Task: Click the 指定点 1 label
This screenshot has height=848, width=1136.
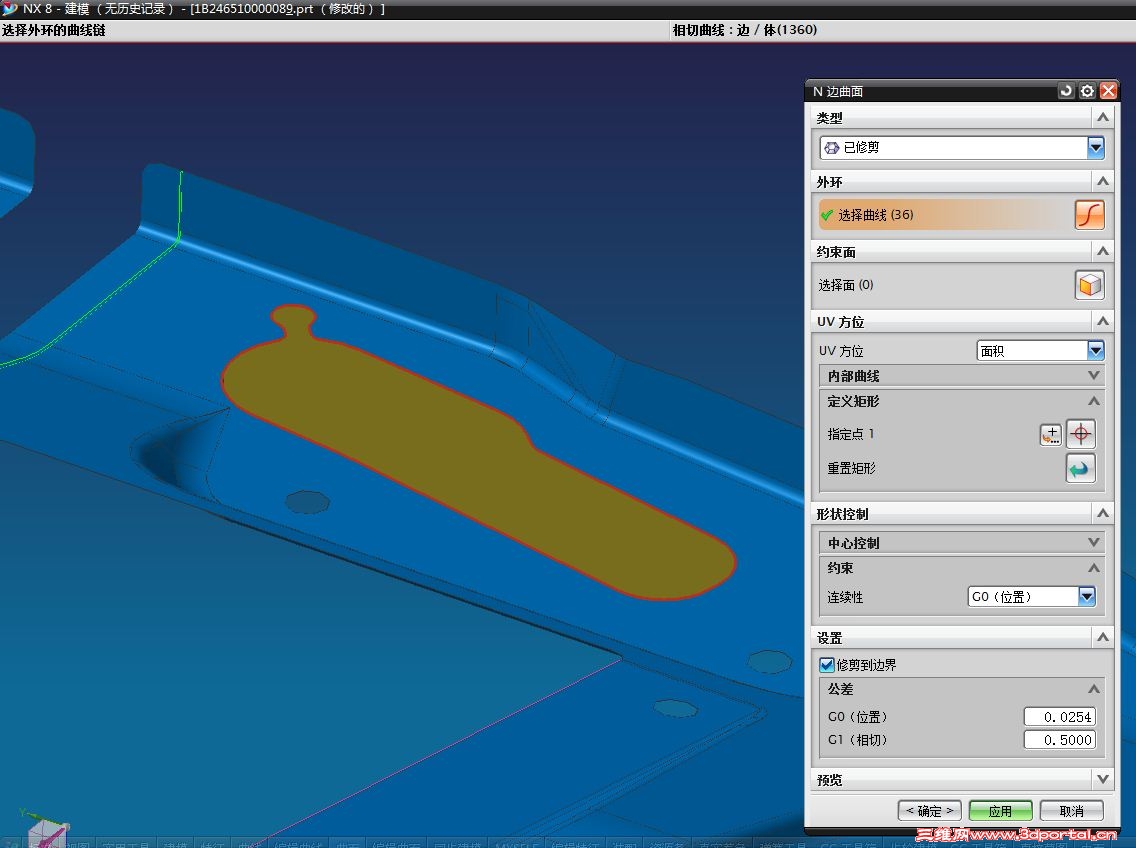Action: 851,434
